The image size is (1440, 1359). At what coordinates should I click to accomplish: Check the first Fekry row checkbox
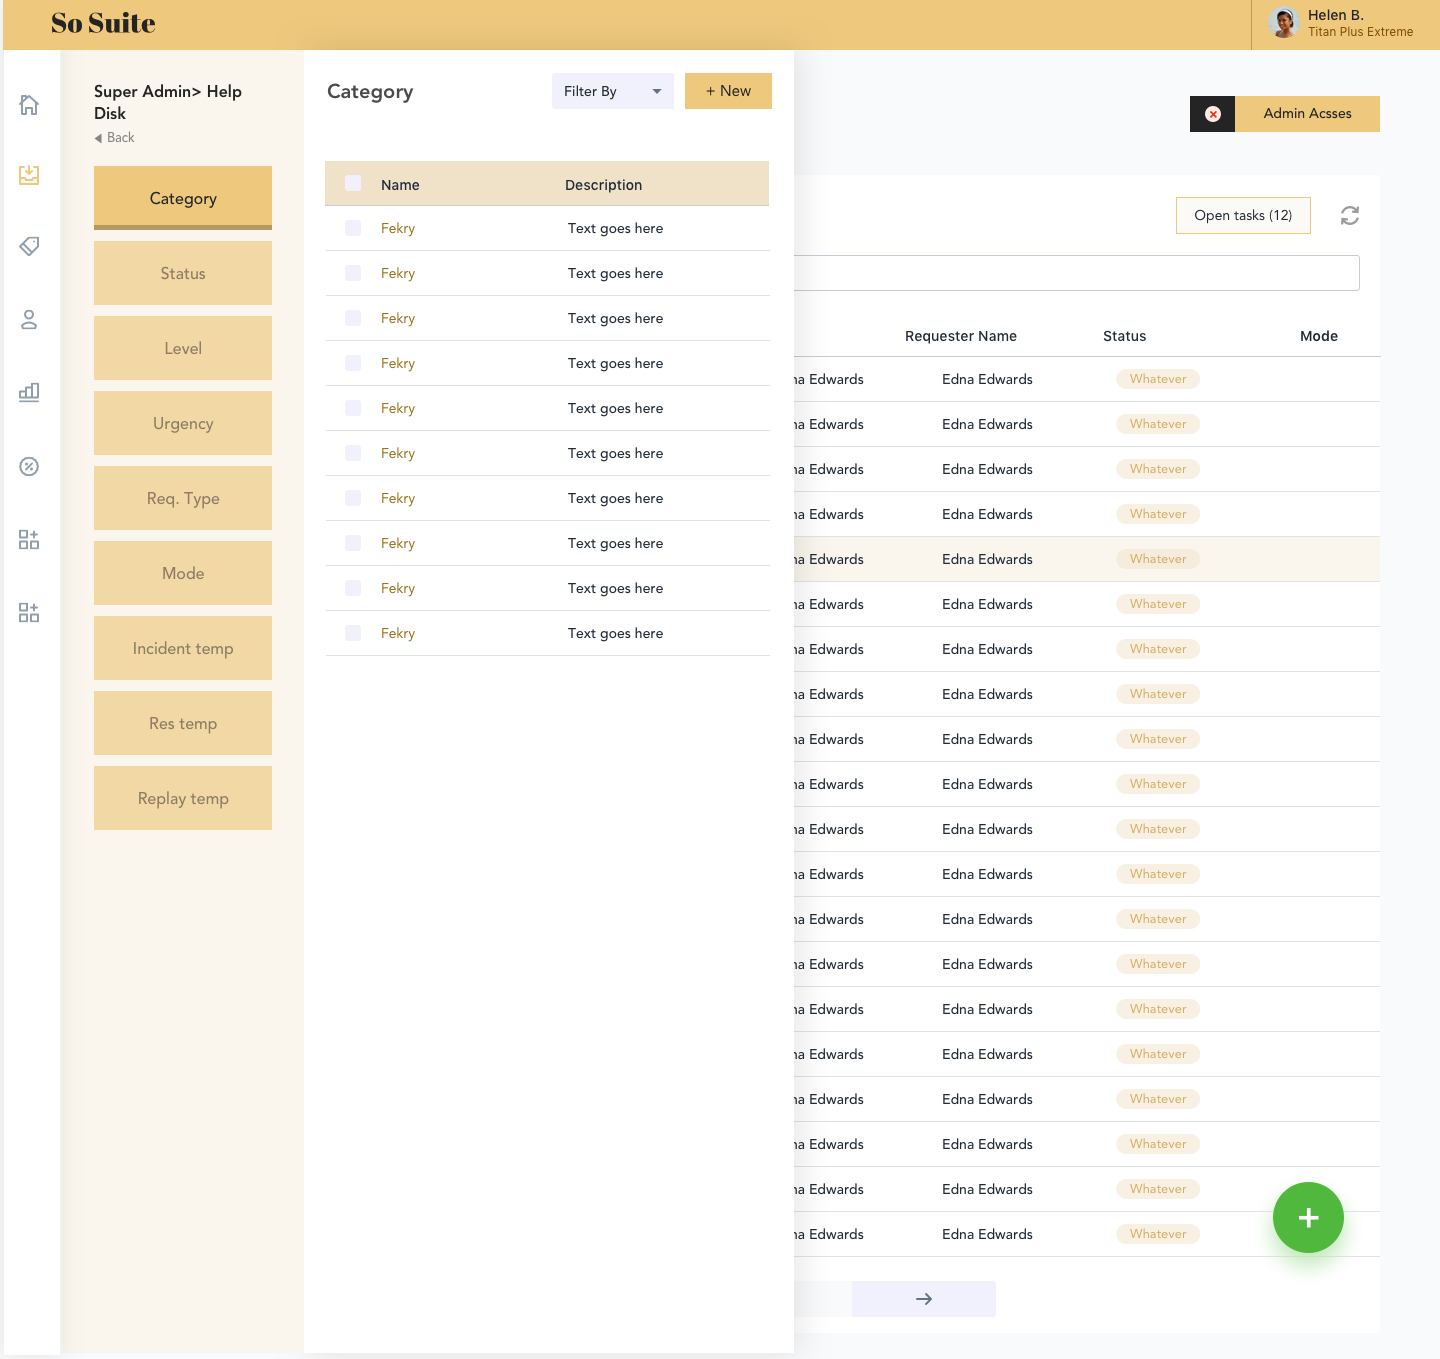353,228
